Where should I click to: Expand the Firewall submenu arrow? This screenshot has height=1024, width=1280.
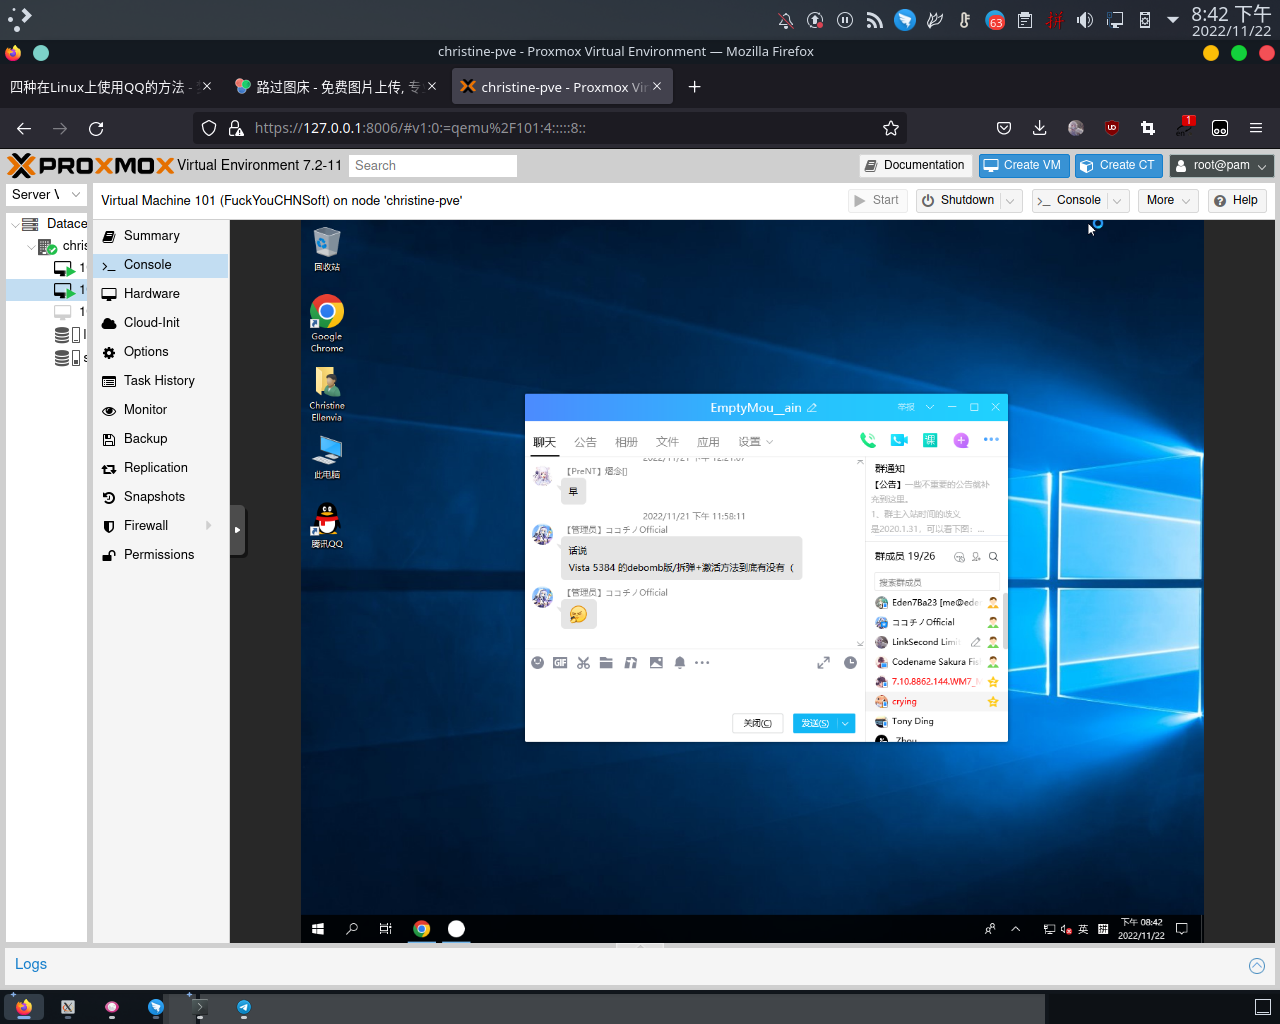click(x=209, y=526)
